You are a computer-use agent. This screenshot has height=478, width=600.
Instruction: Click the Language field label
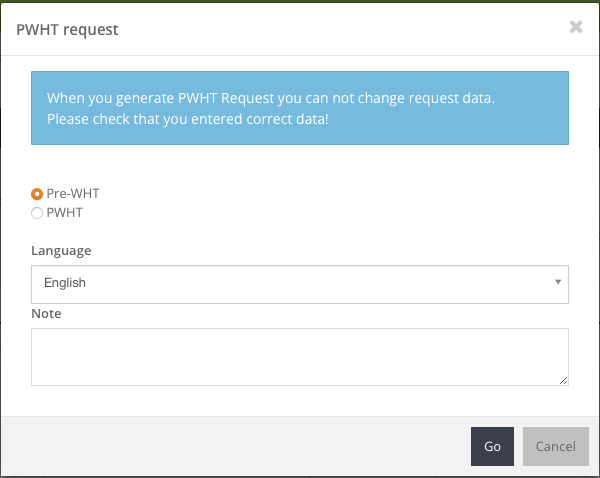click(61, 250)
